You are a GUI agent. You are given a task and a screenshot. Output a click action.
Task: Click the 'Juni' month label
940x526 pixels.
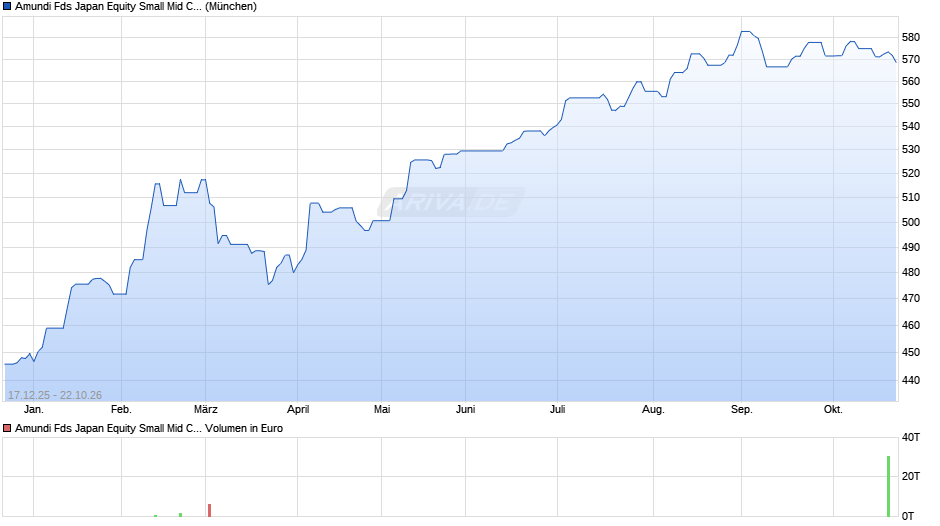(465, 410)
